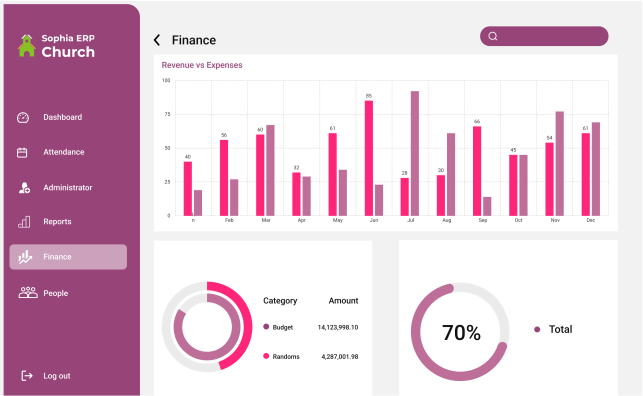The width and height of the screenshot is (643, 396).
Task: Select the Finance sidebar entry label
Action: click(57, 257)
